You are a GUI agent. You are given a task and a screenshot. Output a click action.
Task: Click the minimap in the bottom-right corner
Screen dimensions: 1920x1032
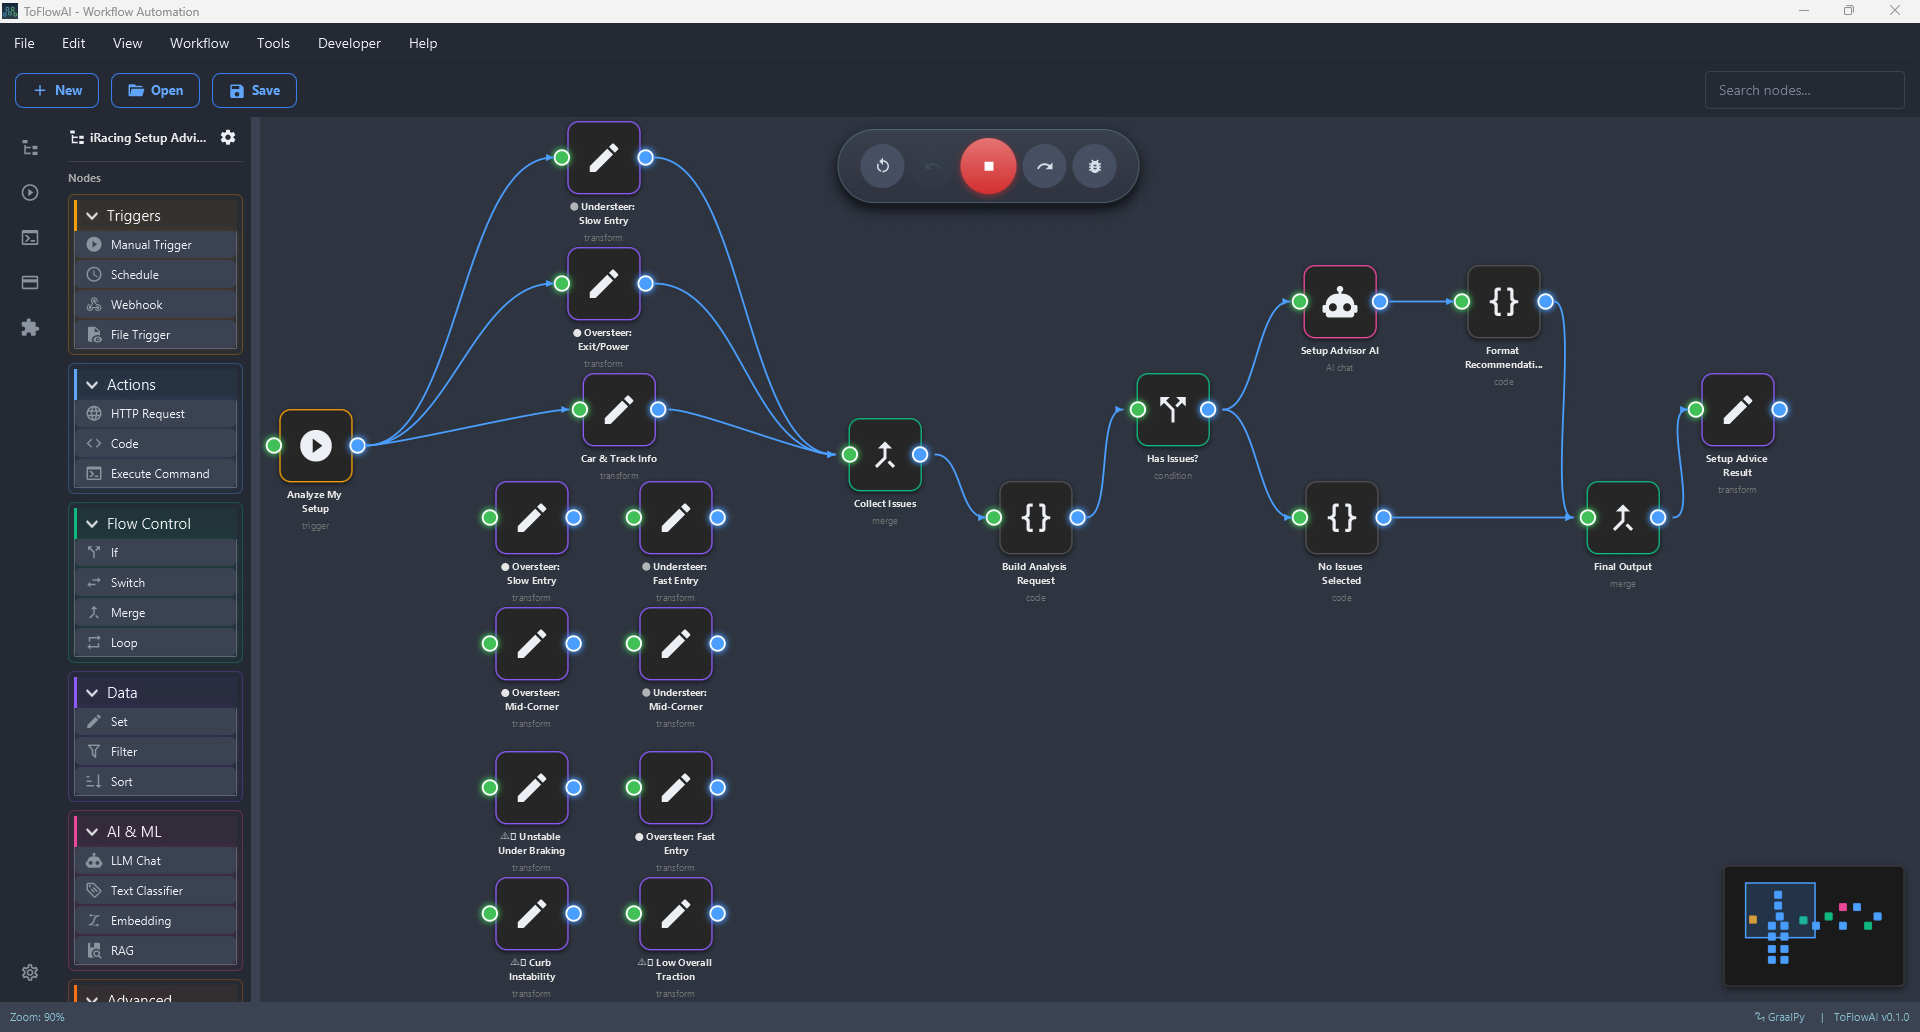(1813, 926)
